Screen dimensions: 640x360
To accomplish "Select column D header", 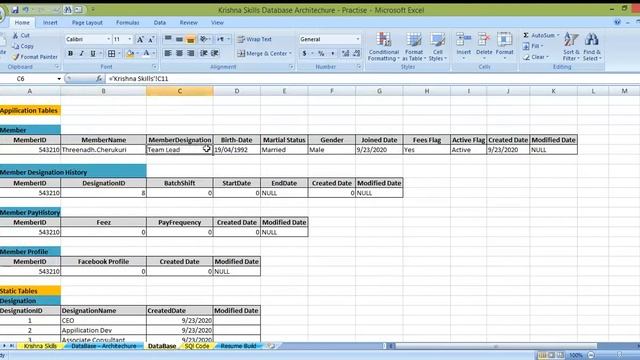I will pyautogui.click(x=237, y=91).
